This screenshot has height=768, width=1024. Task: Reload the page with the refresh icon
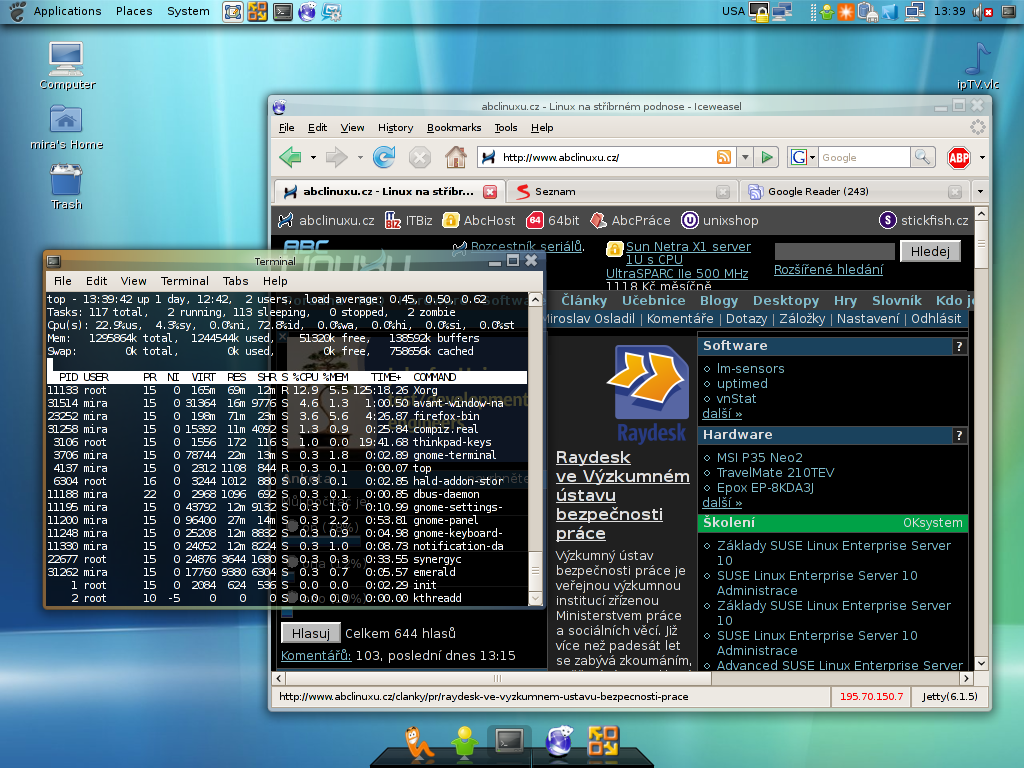tap(383, 157)
